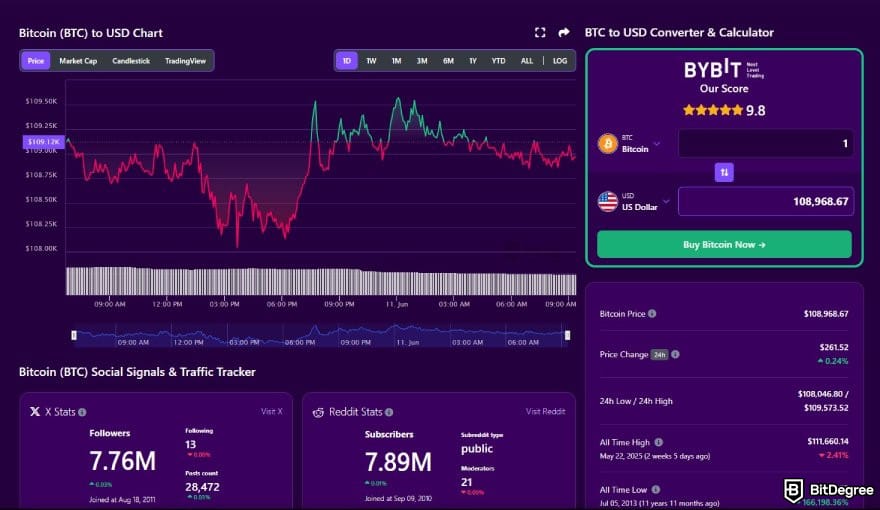This screenshot has height=510, width=880.
Task: Click the US flag icon in converter
Action: pyautogui.click(x=608, y=201)
